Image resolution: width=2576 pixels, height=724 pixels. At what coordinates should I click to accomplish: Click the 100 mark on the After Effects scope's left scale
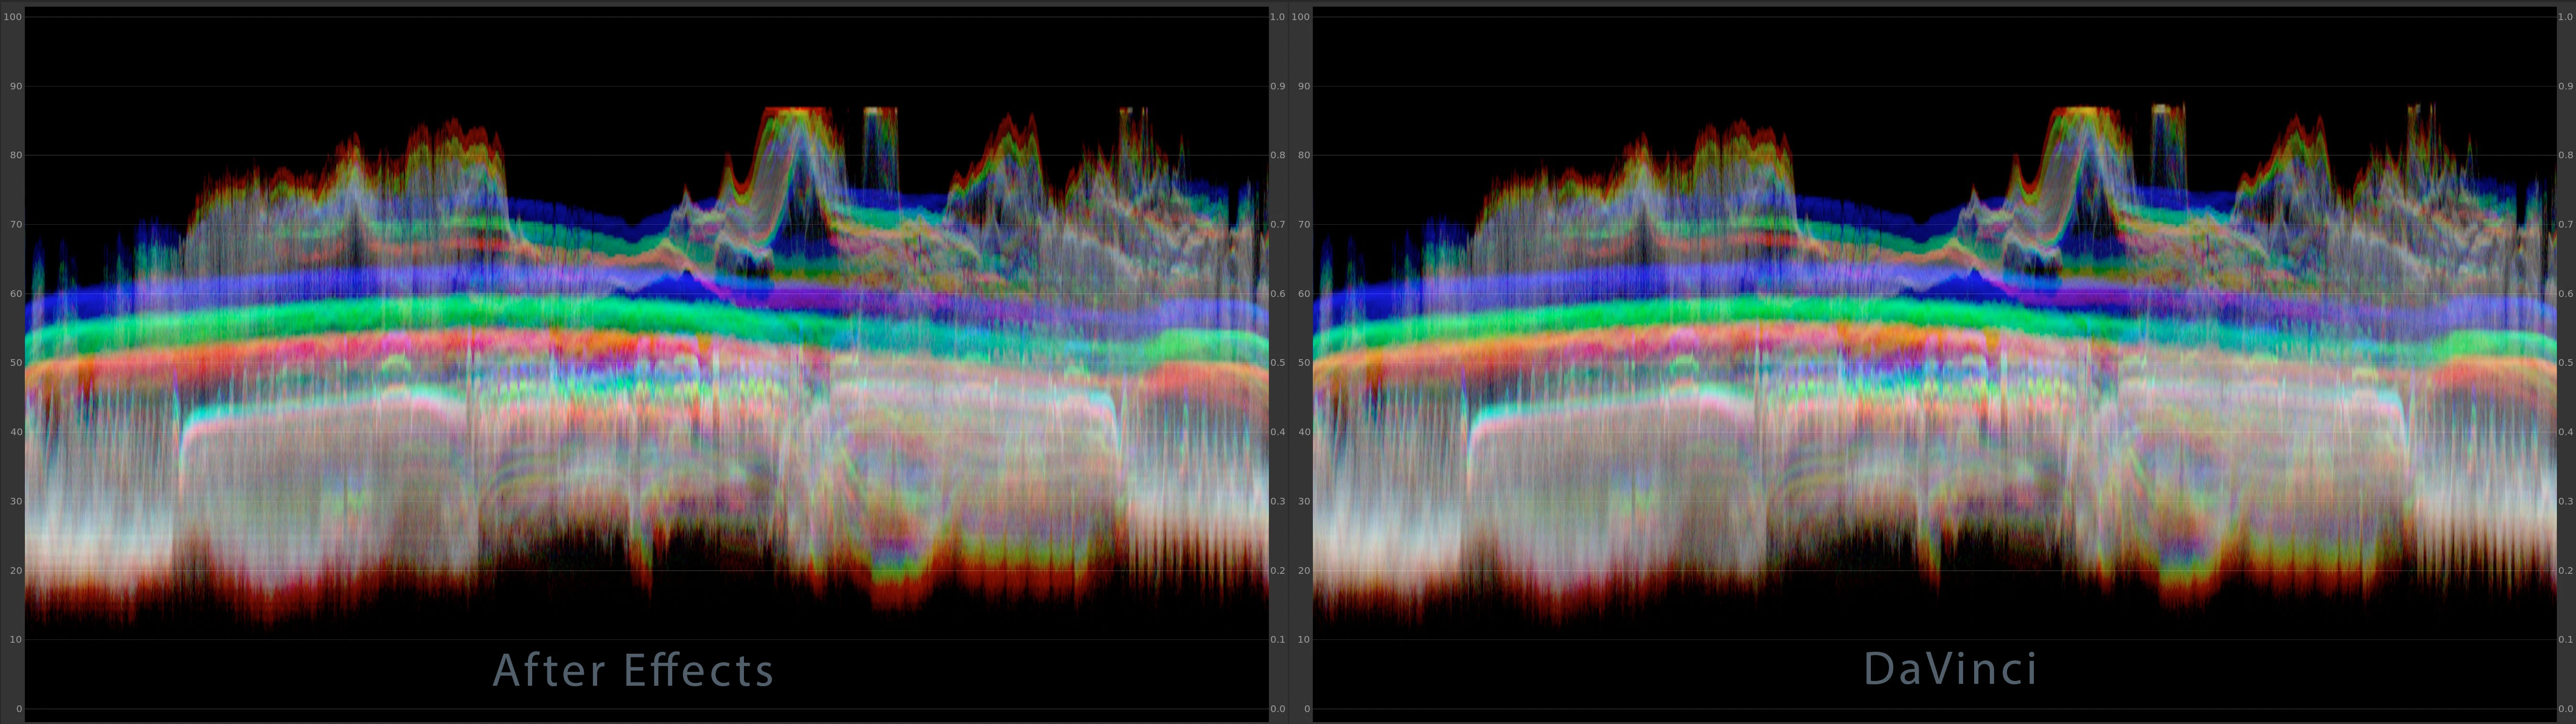12,17
